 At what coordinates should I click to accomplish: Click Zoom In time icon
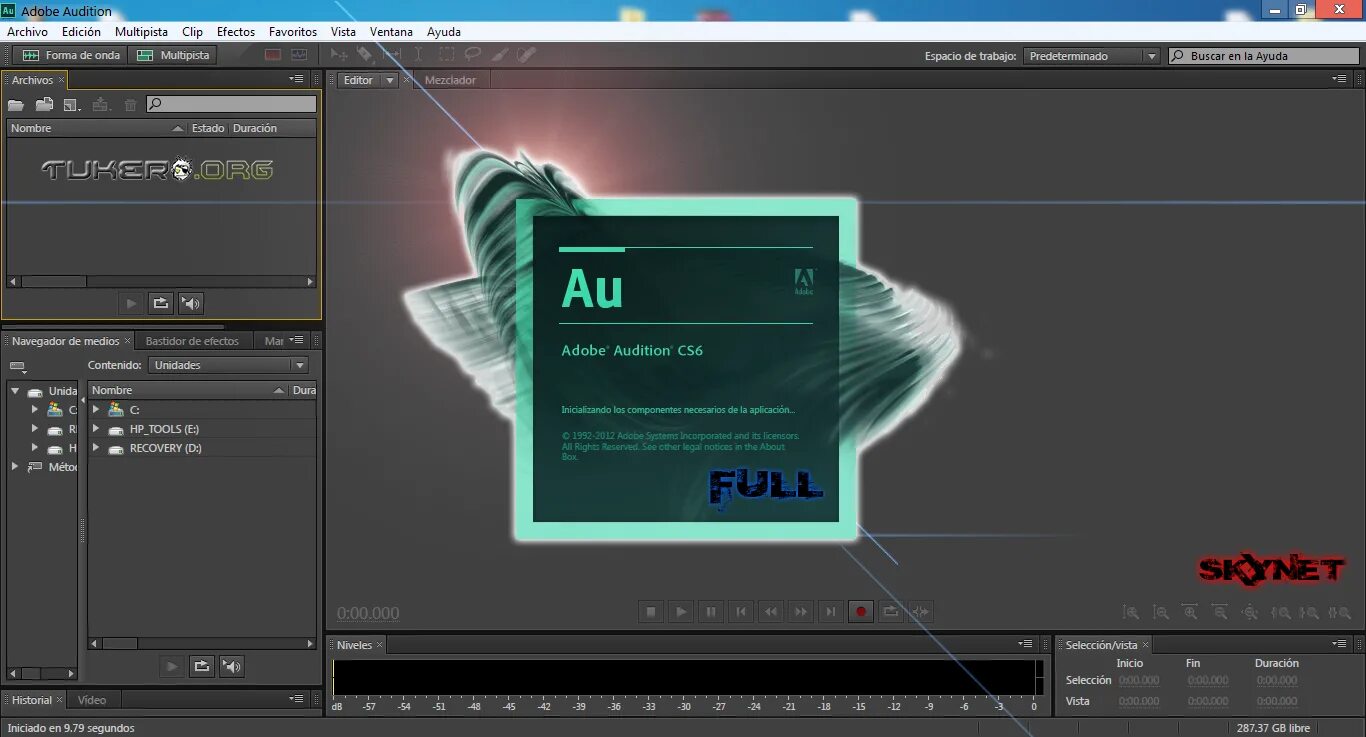pyautogui.click(x=1190, y=612)
